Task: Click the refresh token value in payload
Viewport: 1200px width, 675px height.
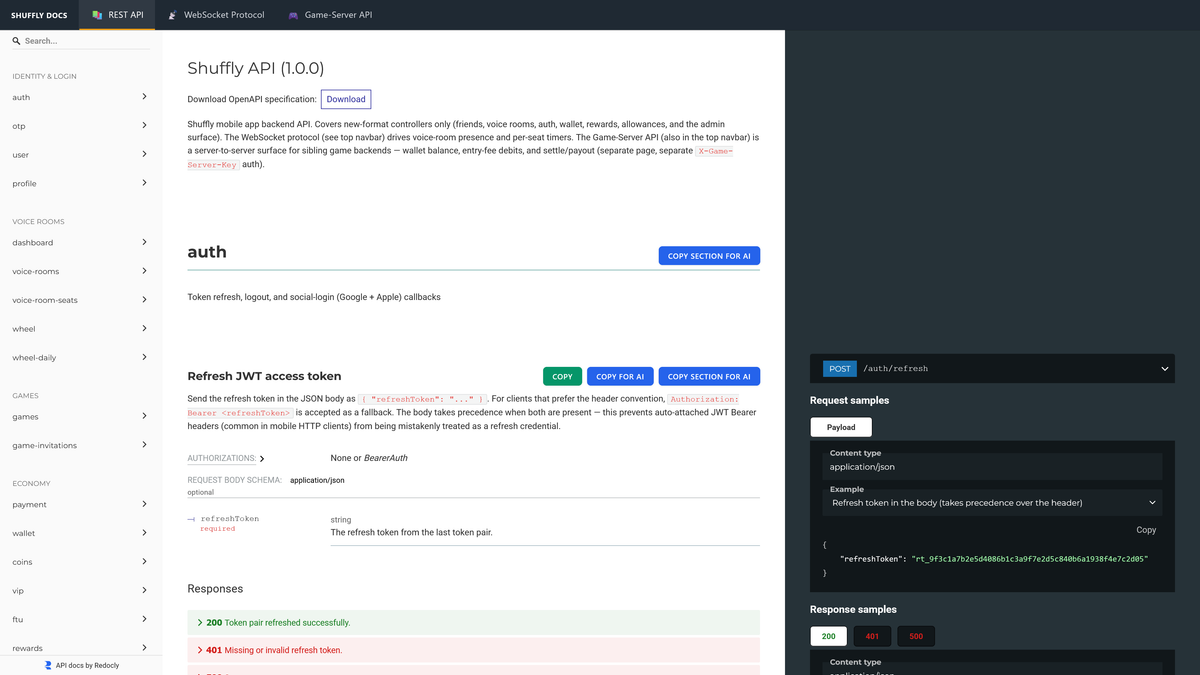Action: (1029, 559)
